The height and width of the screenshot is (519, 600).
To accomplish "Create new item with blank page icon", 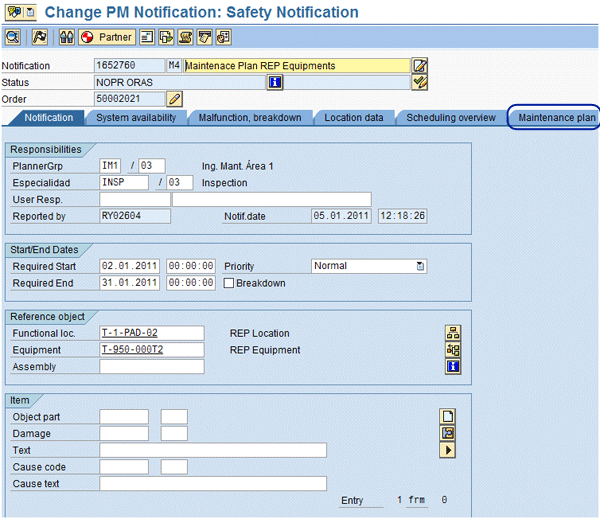I will pyautogui.click(x=448, y=416).
